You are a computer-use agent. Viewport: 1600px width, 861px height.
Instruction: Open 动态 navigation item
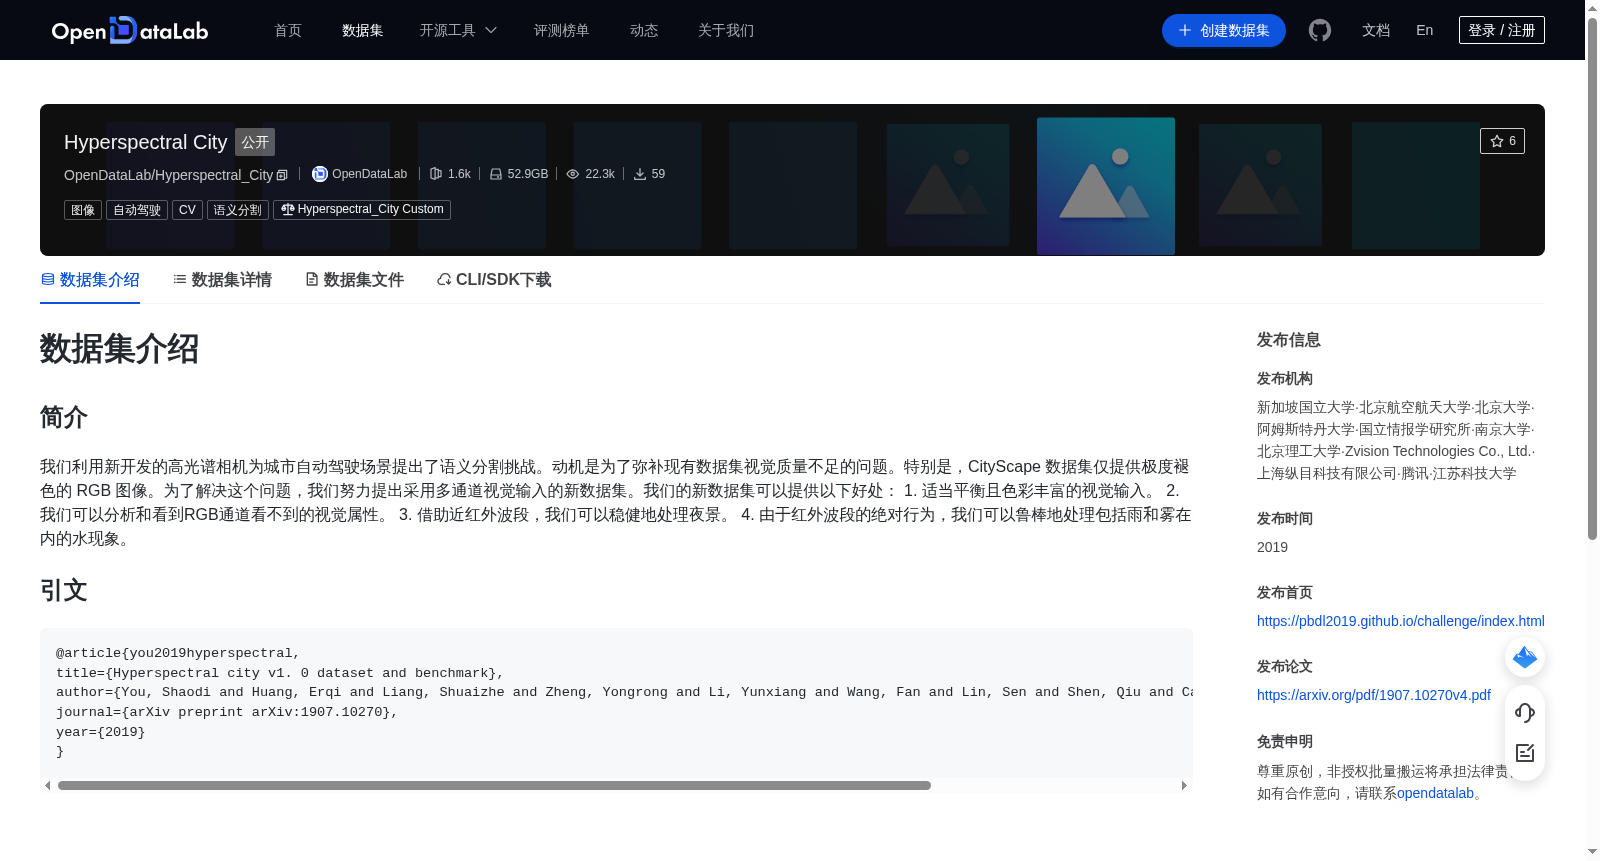(x=644, y=31)
